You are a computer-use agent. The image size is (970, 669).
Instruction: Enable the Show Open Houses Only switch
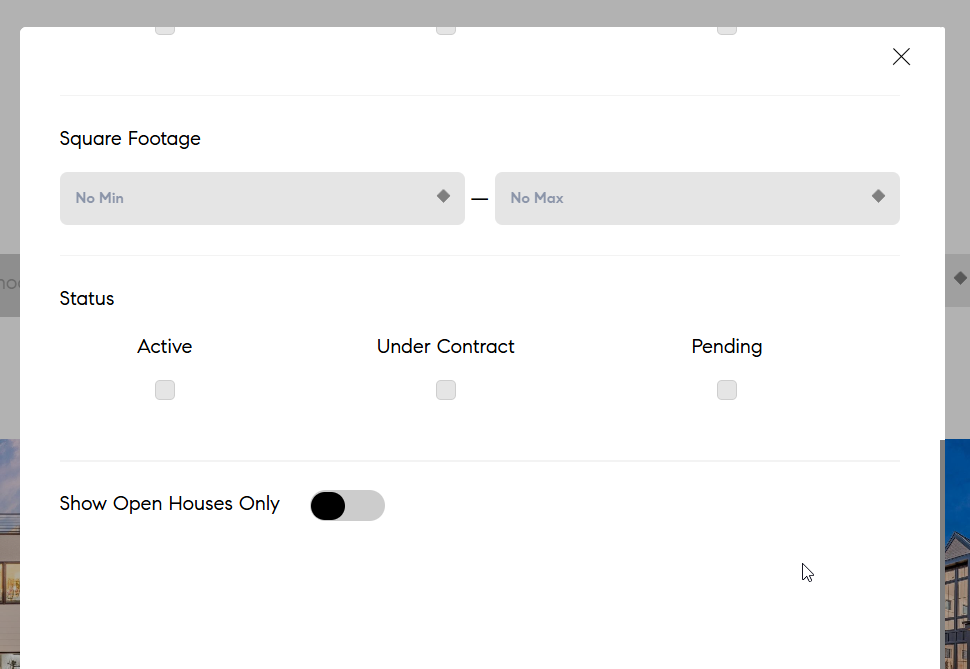[x=348, y=506]
